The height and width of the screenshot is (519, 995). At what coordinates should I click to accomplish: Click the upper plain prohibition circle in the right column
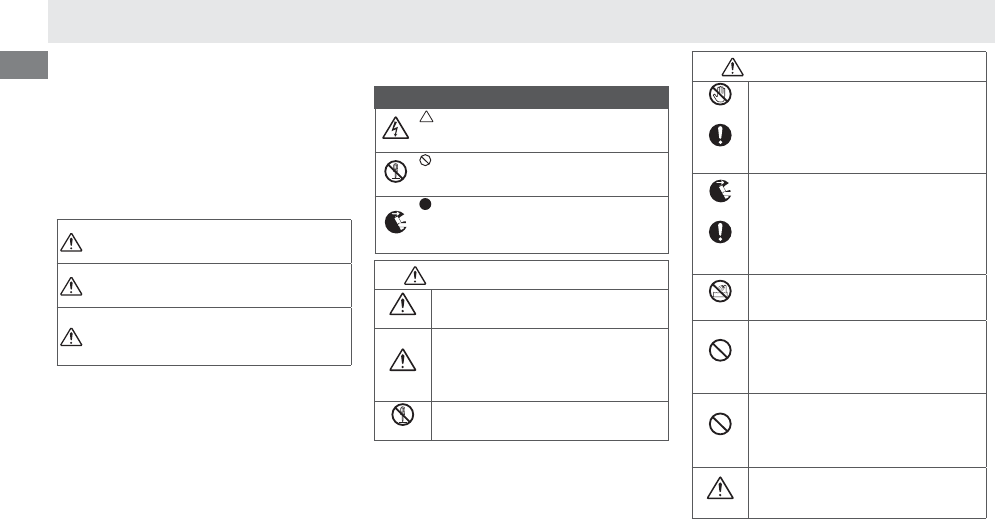click(x=720, y=351)
